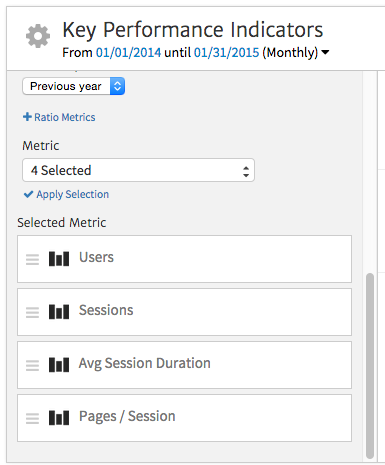Screen dimensions: 385x465
Task: Click bar chart icon for Avg Session Duration
Action: click(x=59, y=365)
